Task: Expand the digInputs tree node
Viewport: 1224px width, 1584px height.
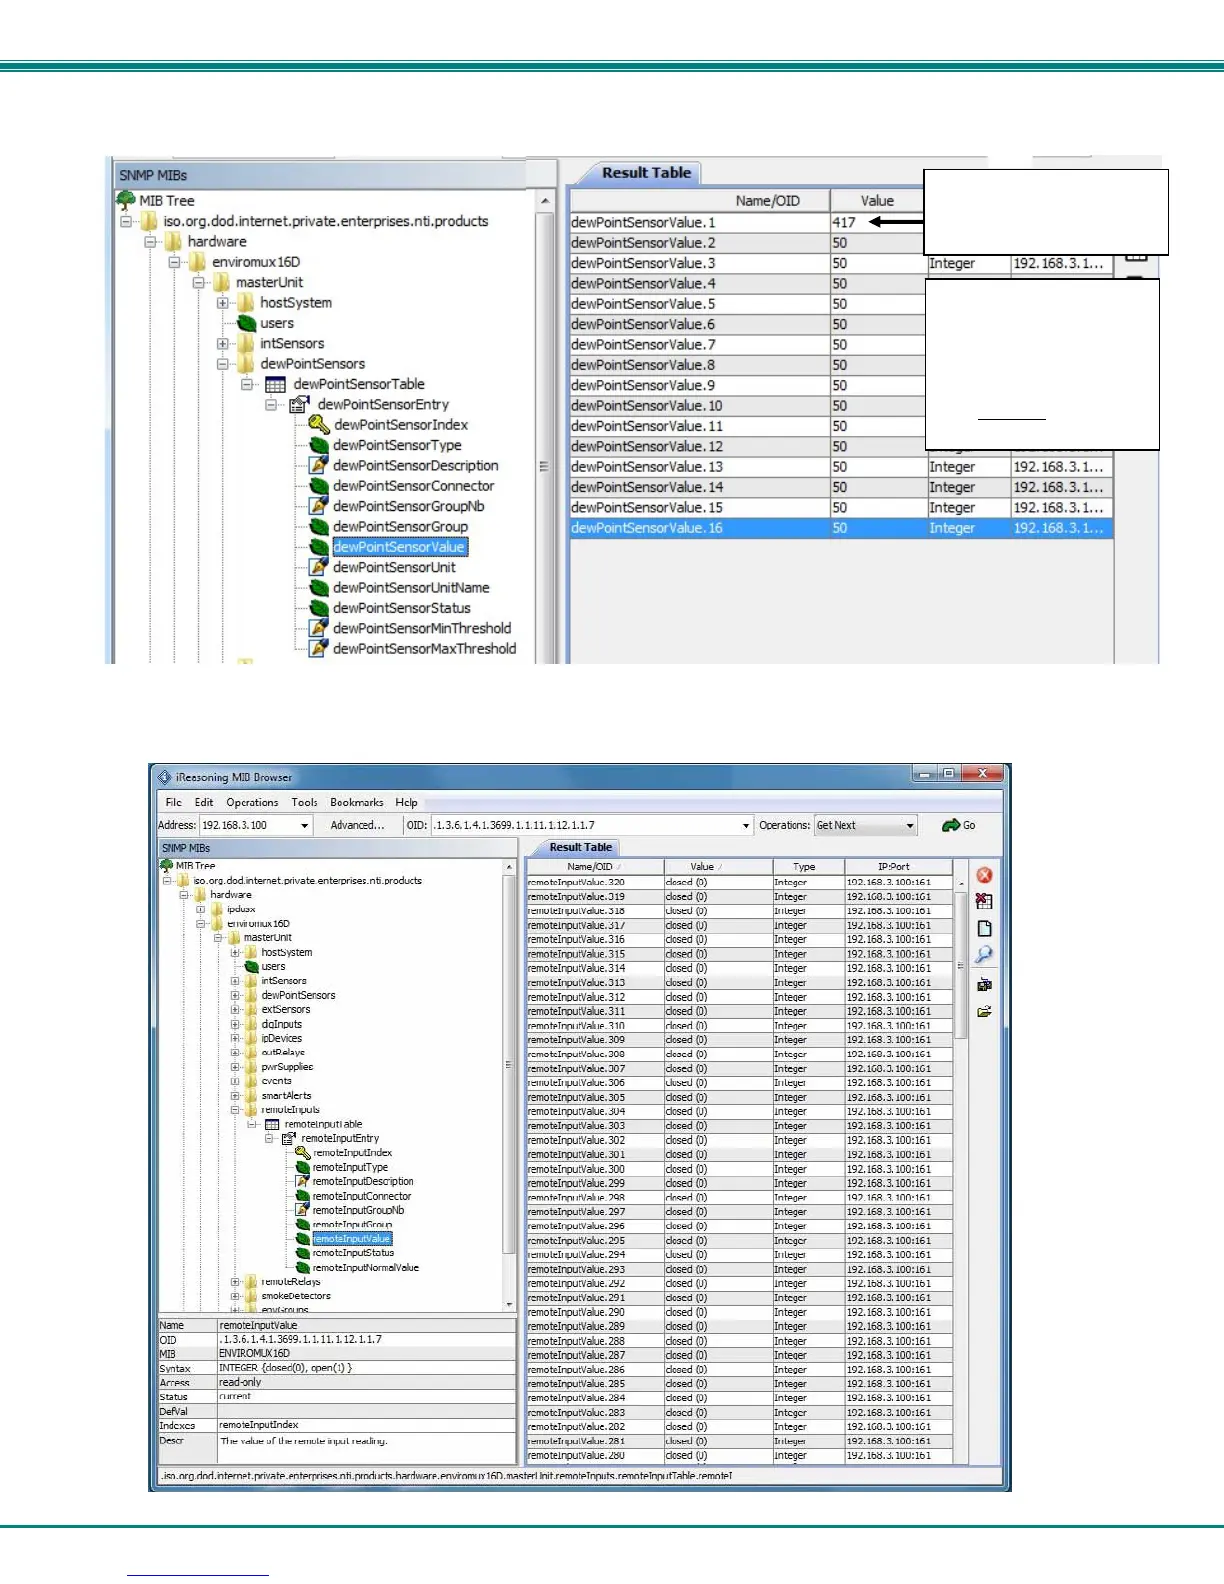Action: [x=235, y=1024]
